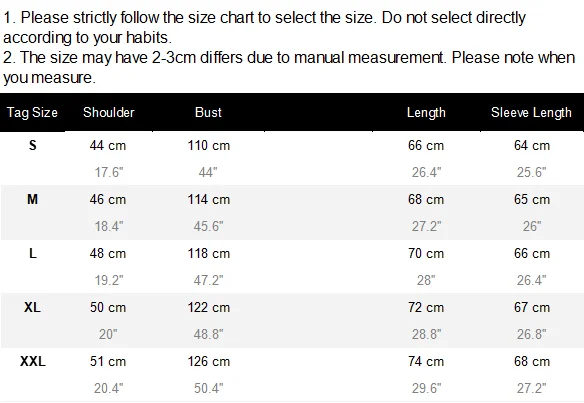Click the 110 cm bust value

[x=209, y=145]
